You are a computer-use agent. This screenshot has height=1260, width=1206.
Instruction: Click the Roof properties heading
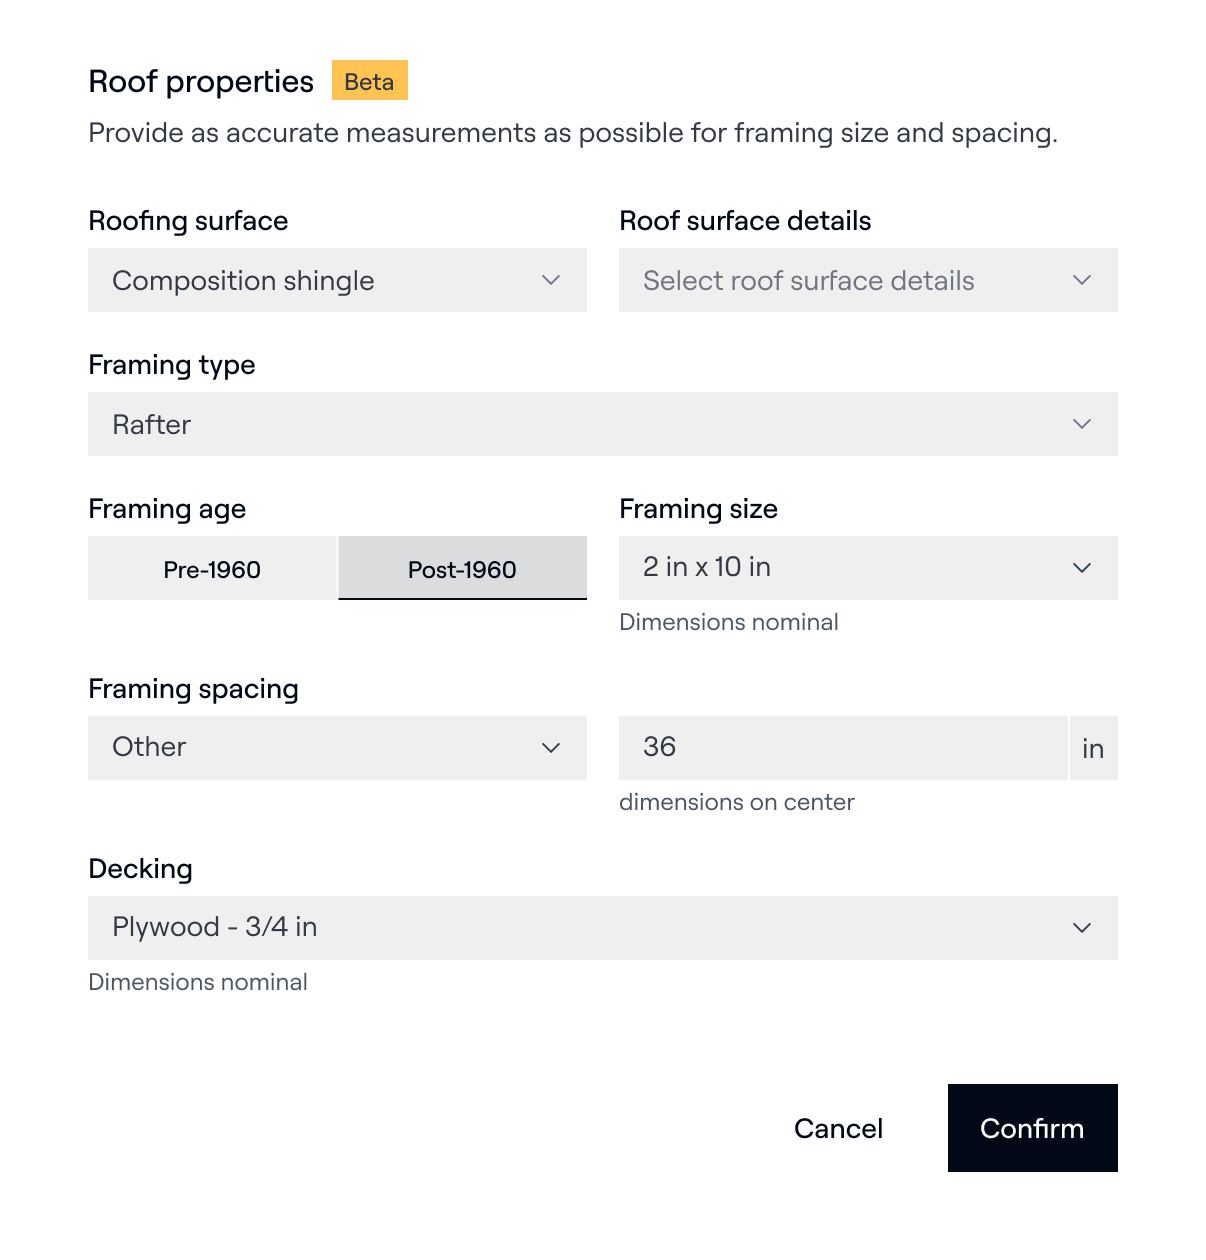point(201,81)
